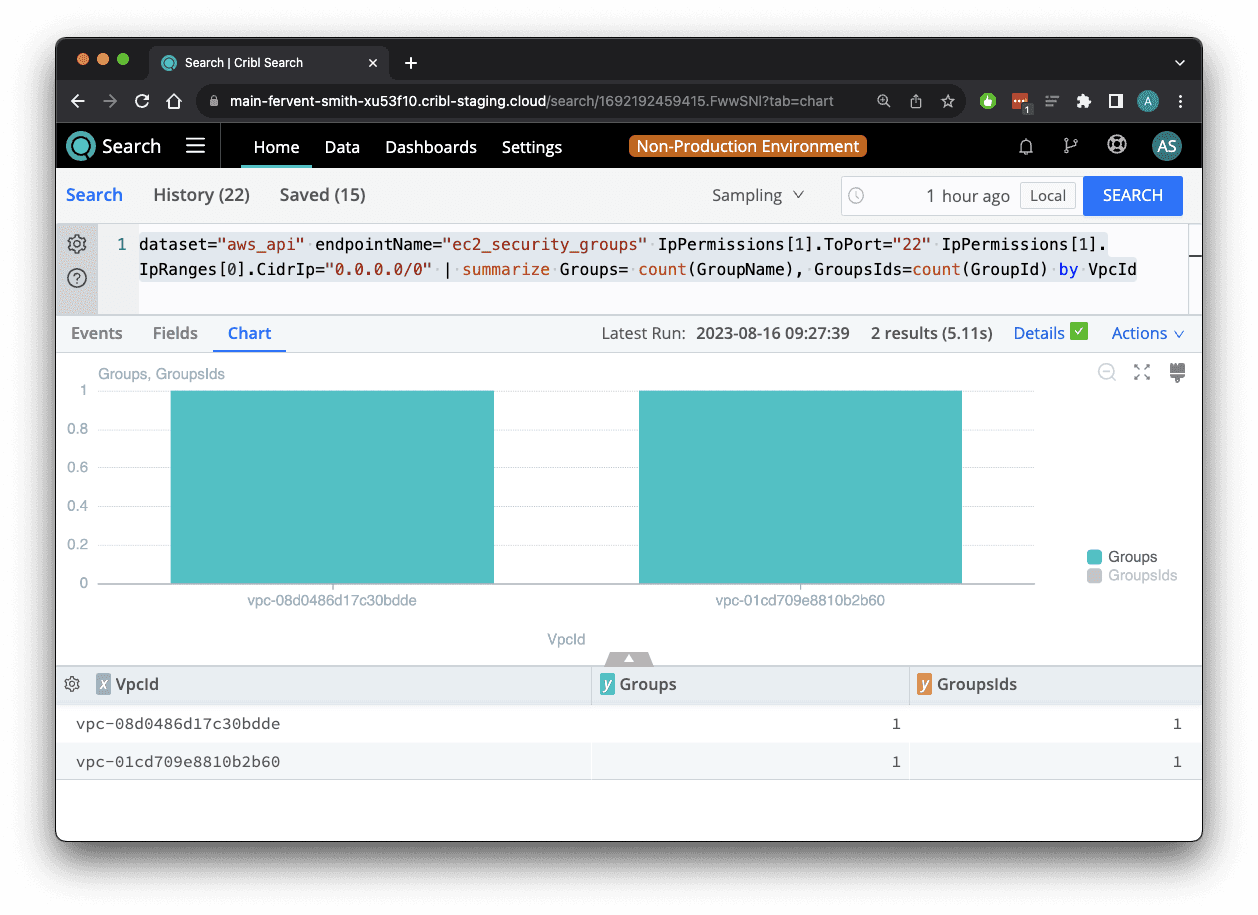Collapse the chart panel using the triangle handle
Viewport: 1258px width, 915px height.
coord(629,658)
